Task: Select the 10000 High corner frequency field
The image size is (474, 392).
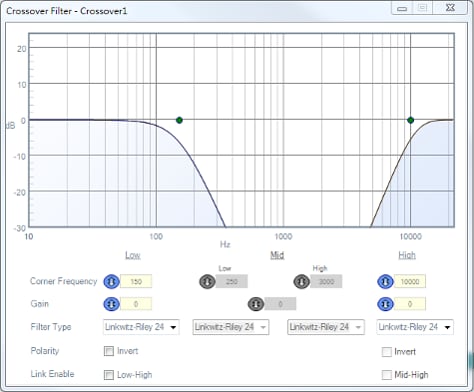Action: point(410,281)
